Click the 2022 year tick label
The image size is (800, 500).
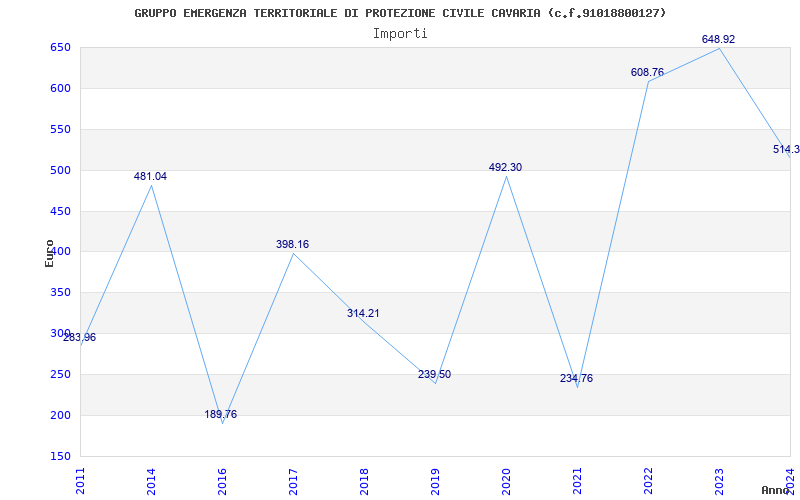click(x=648, y=481)
